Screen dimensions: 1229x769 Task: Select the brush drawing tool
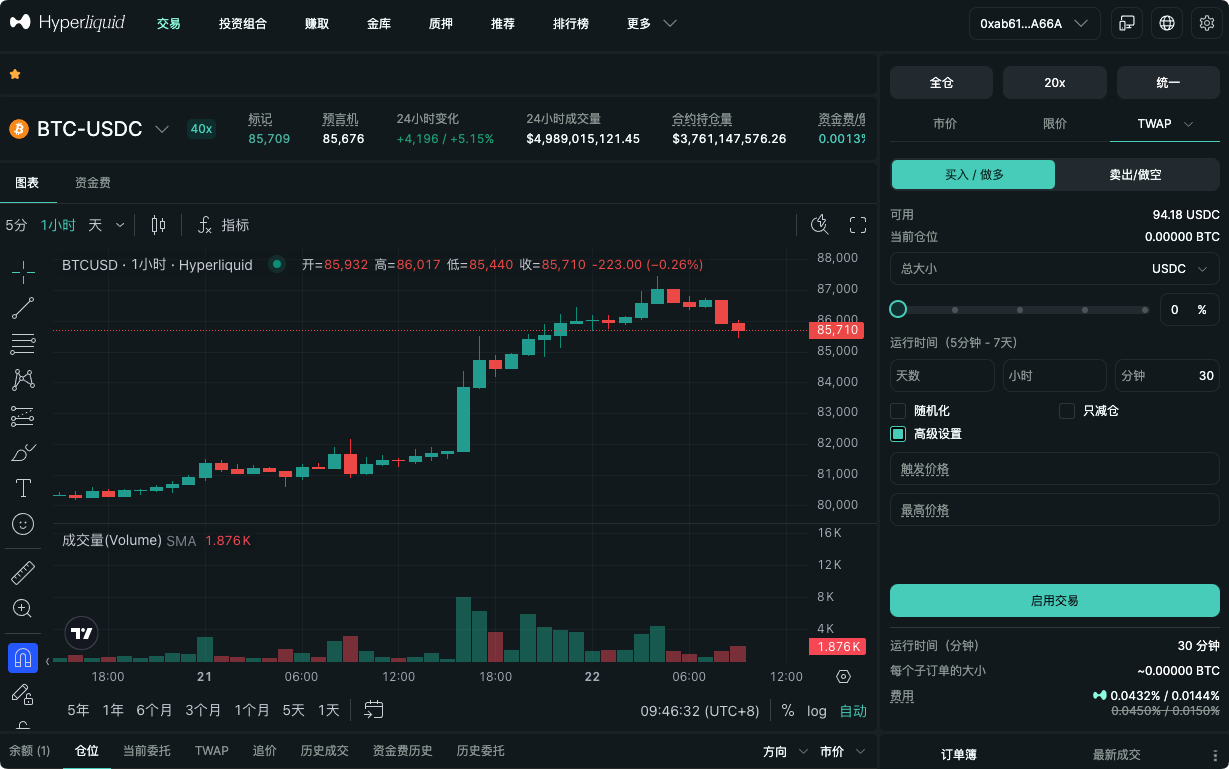[23, 452]
